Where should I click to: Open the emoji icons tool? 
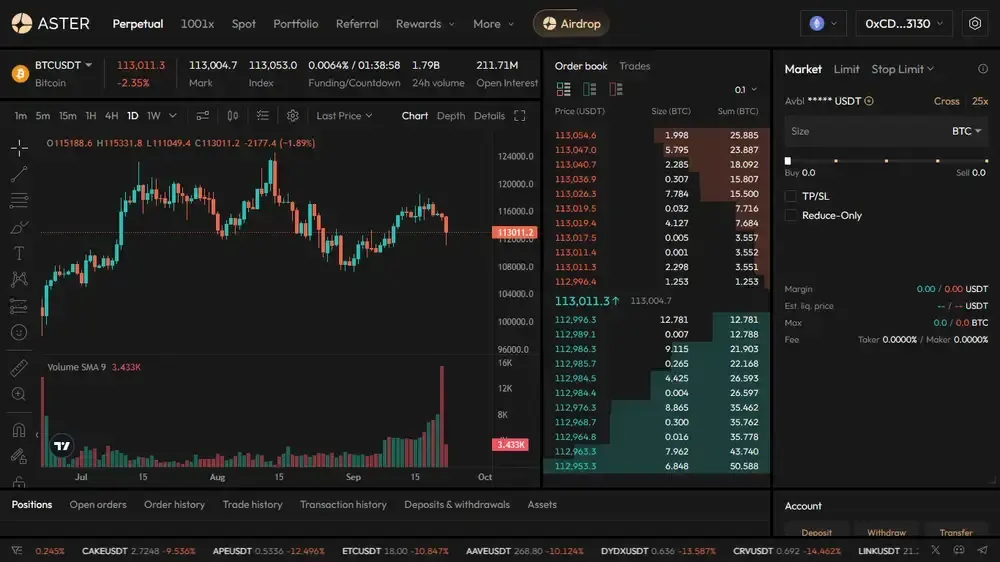19,332
